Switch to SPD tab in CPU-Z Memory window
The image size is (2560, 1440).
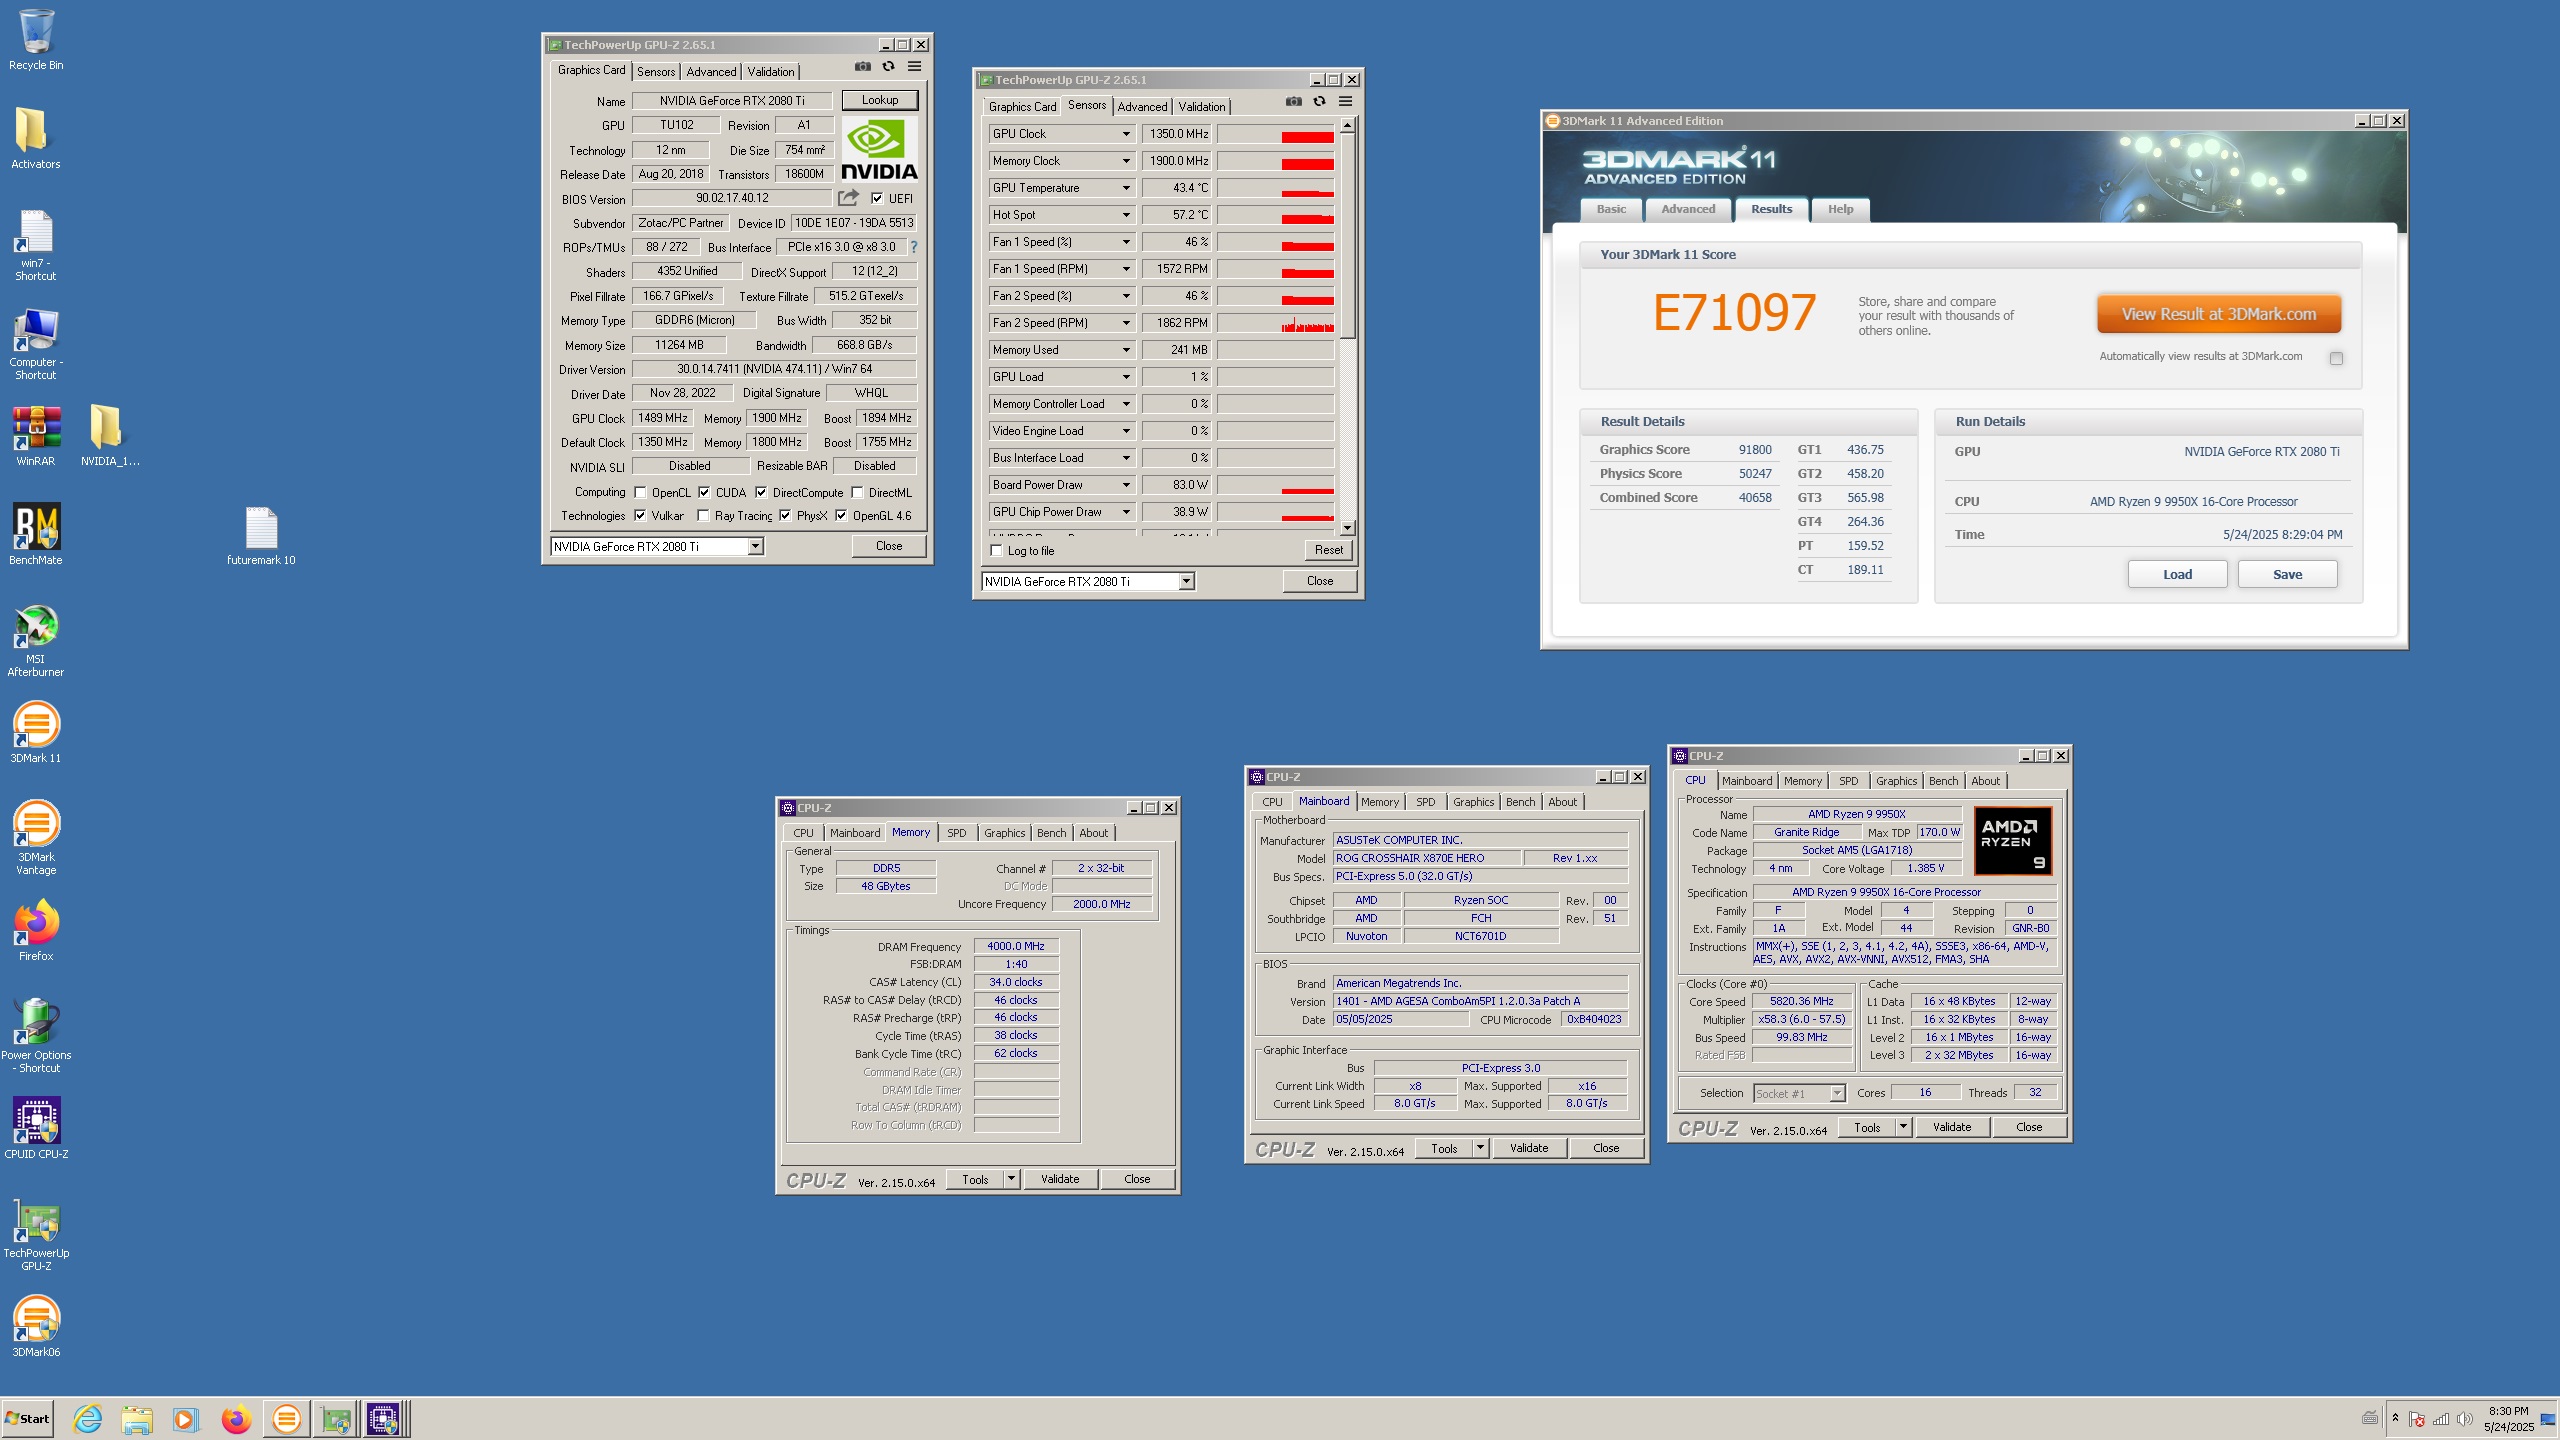click(956, 833)
